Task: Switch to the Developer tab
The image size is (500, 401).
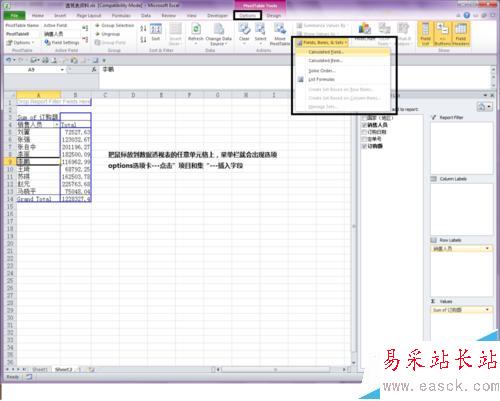Action: [x=217, y=16]
